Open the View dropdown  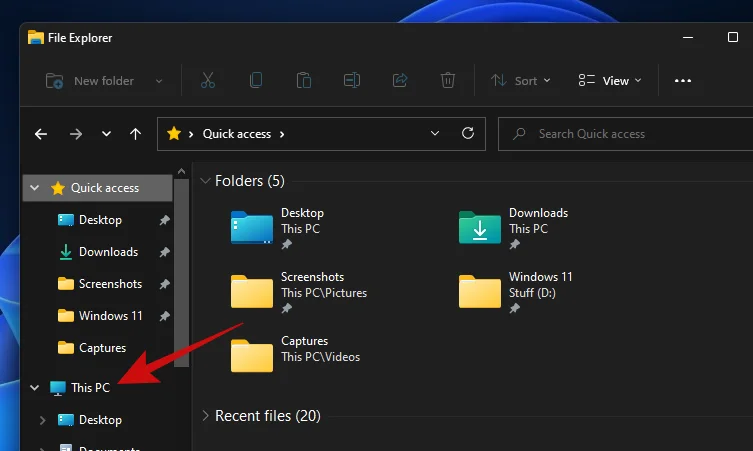[610, 81]
